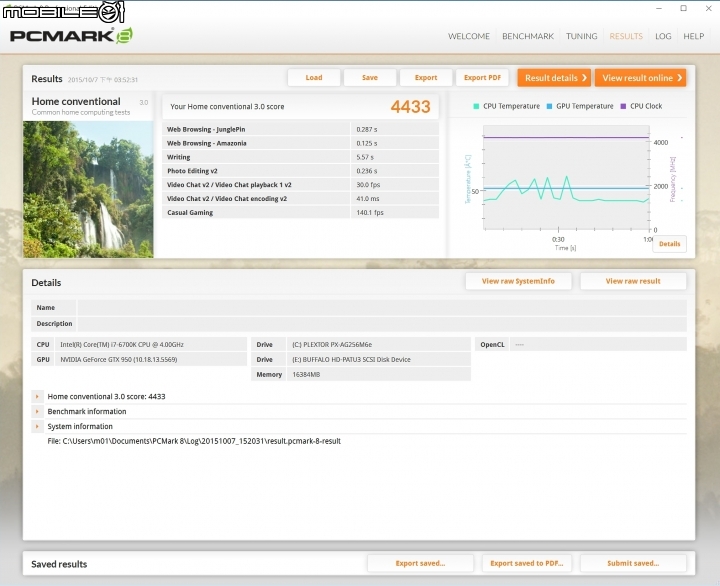Click Export saved button
The width and height of the screenshot is (720, 586).
pos(420,563)
